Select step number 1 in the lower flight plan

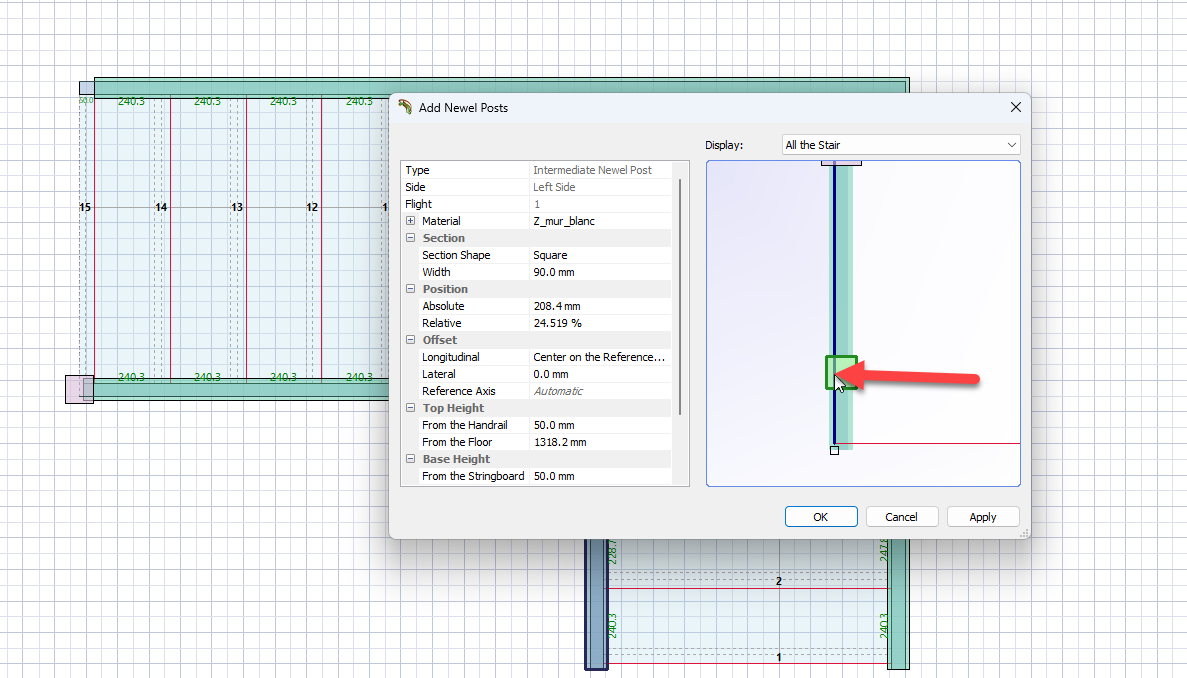[779, 657]
